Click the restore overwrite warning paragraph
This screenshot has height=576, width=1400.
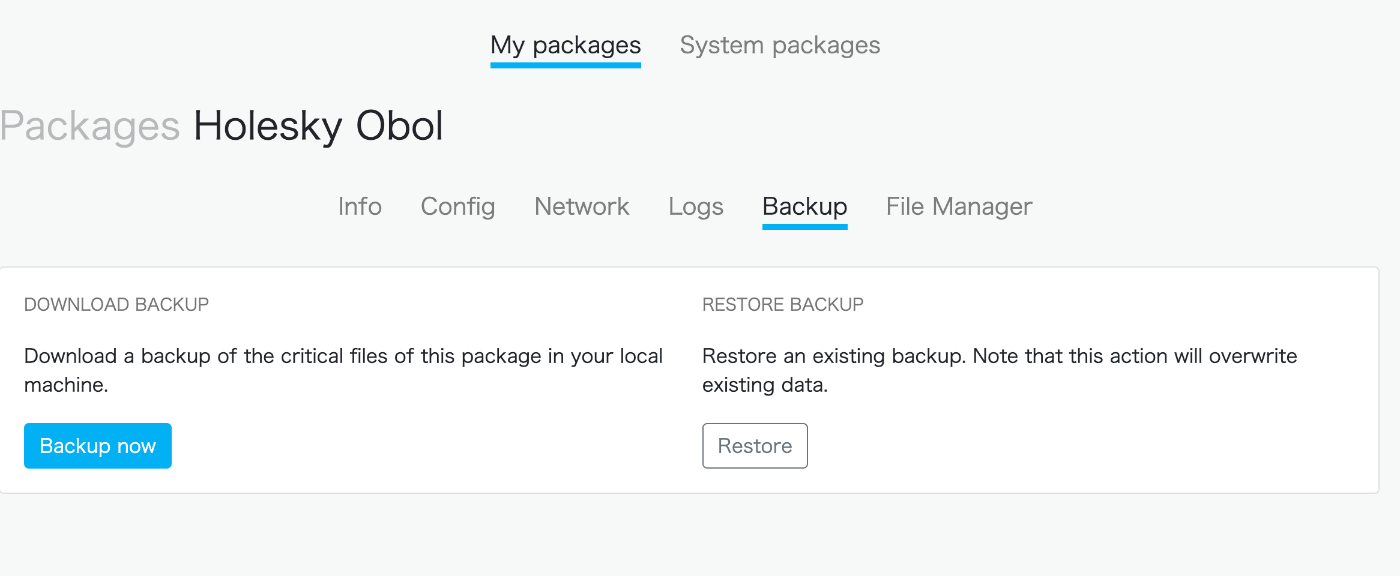[x=1000, y=370]
